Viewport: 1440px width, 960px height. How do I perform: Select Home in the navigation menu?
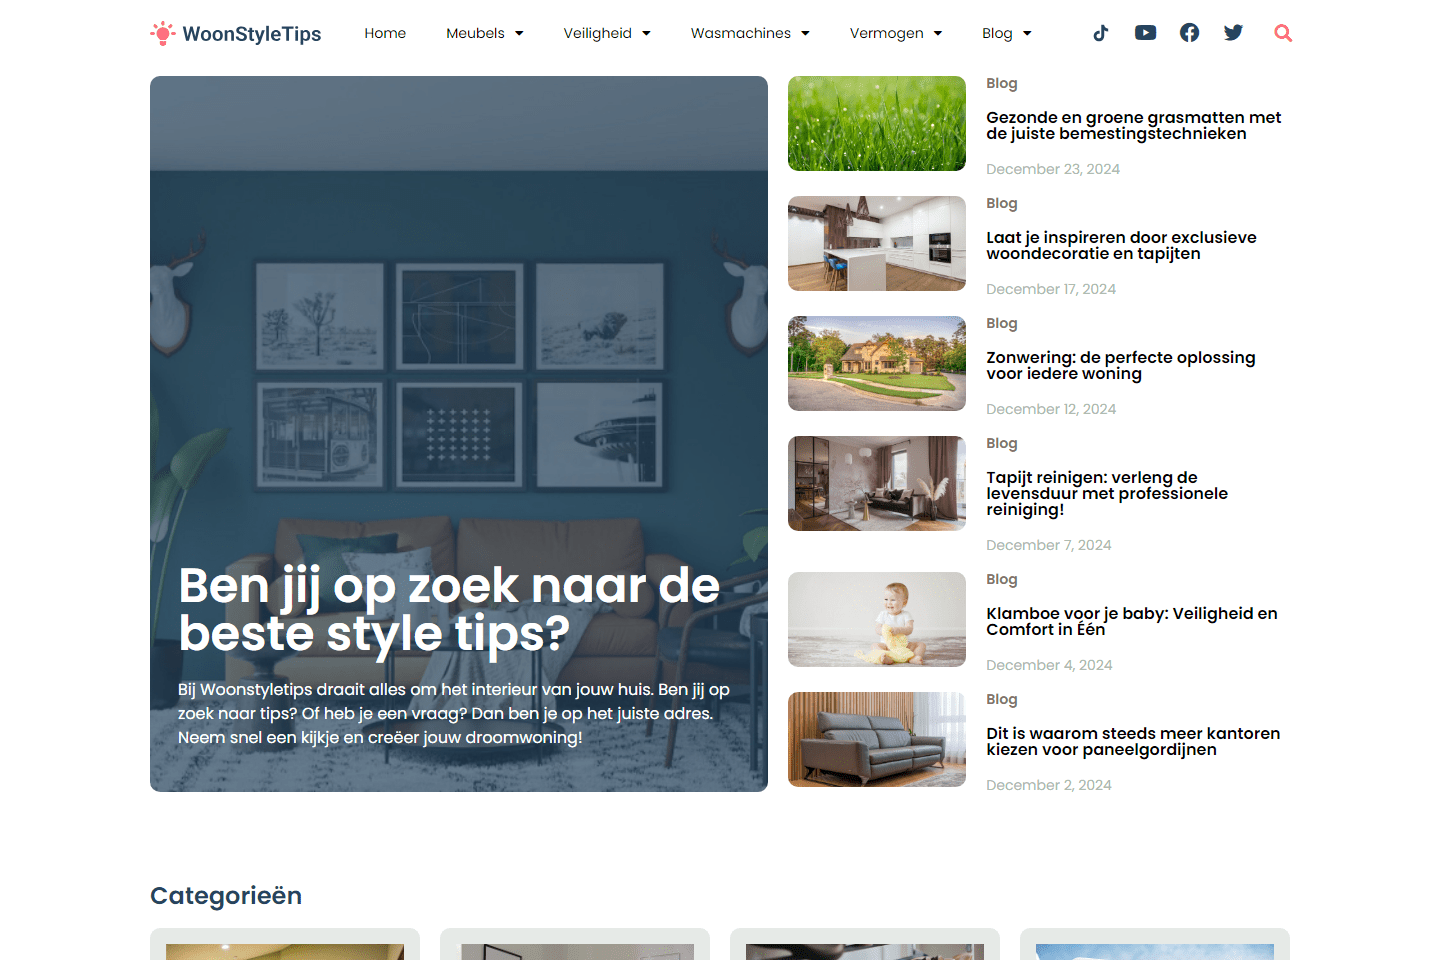pos(385,33)
